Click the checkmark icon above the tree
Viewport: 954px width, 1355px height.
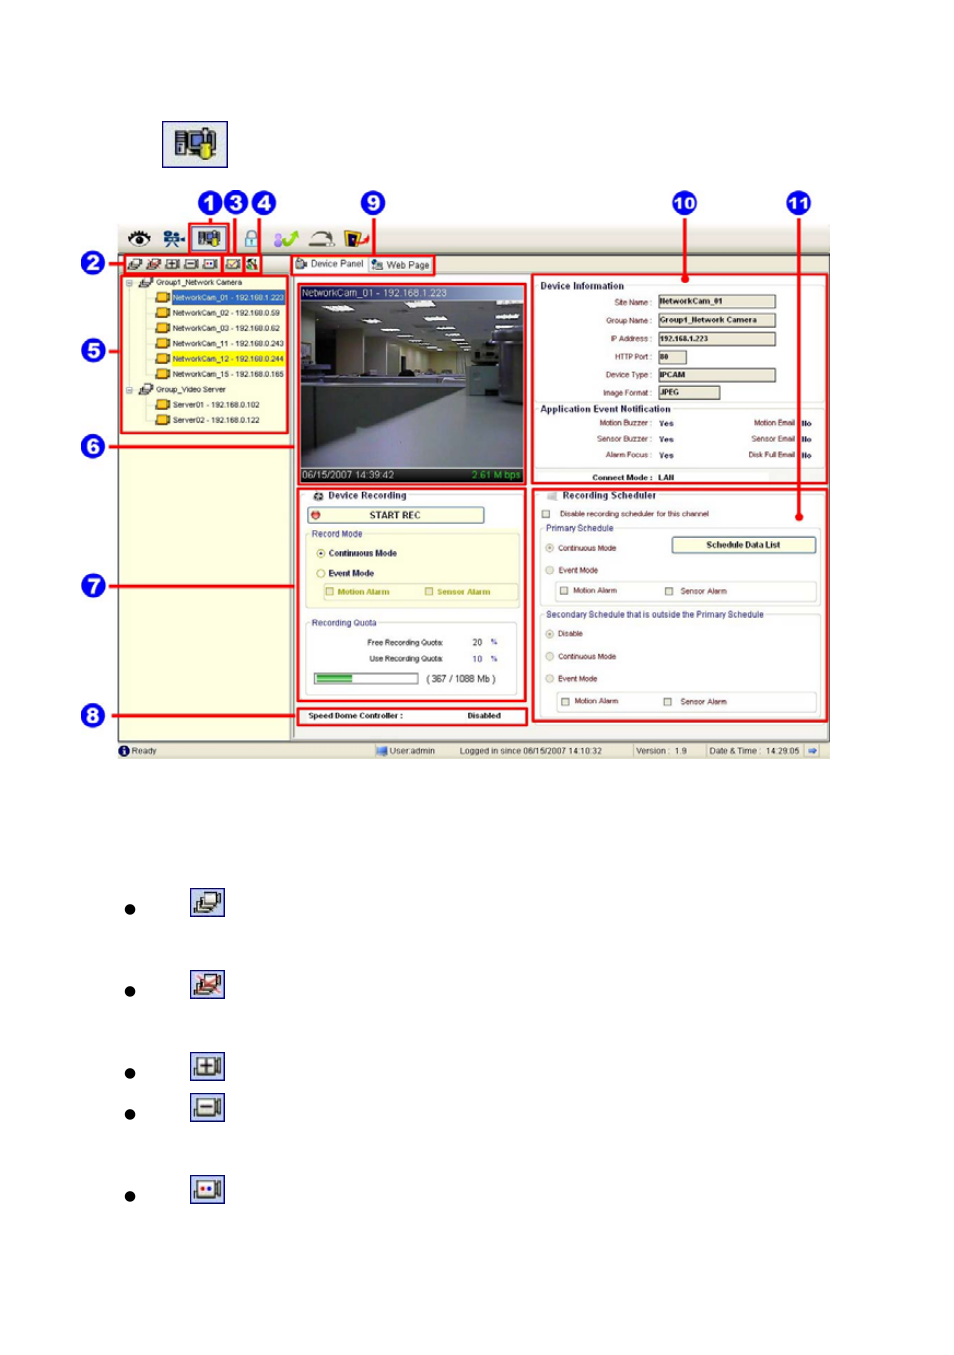(x=233, y=265)
